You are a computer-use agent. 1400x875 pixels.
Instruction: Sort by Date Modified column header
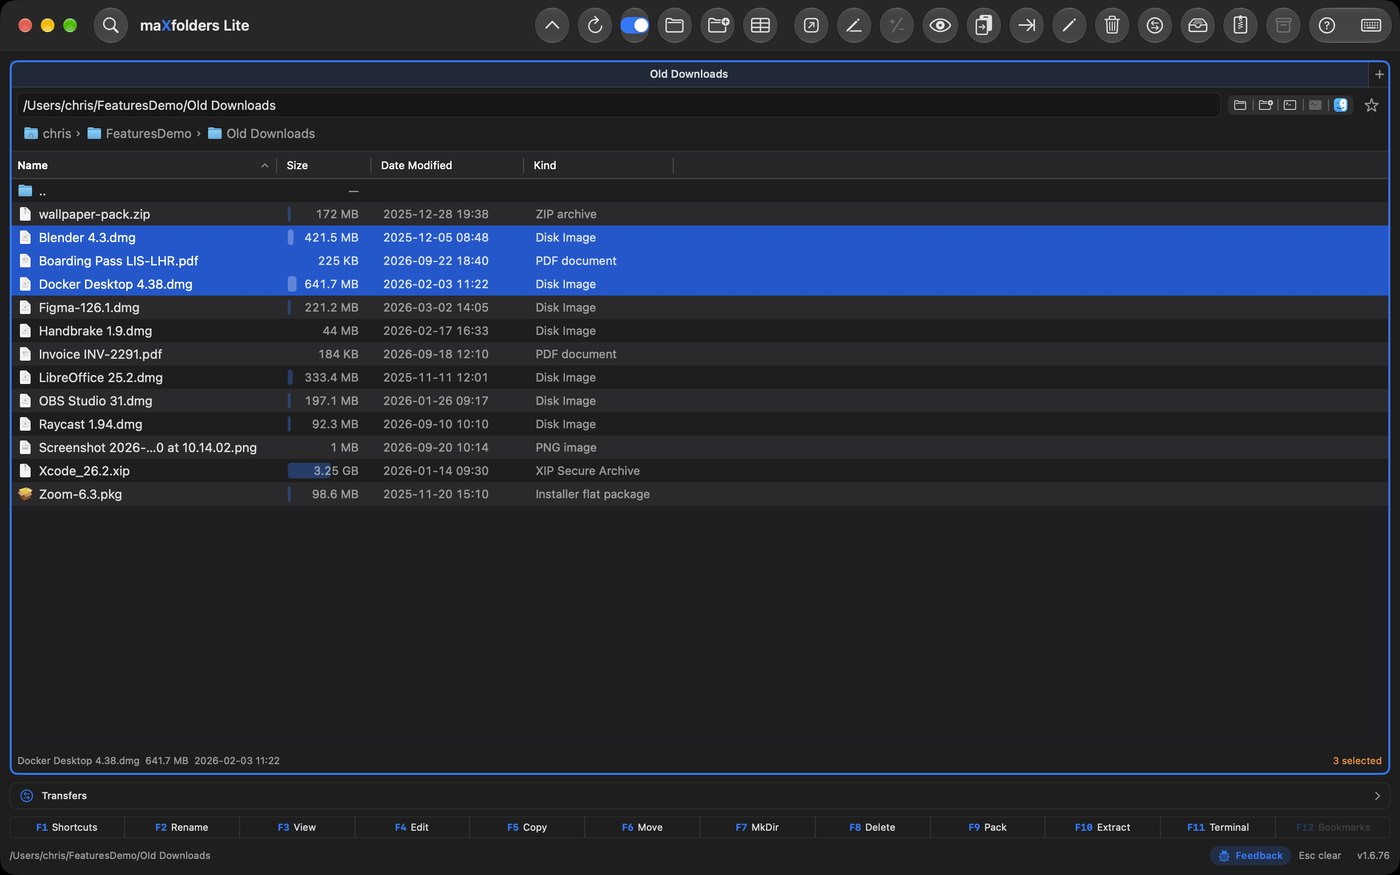(x=447, y=165)
